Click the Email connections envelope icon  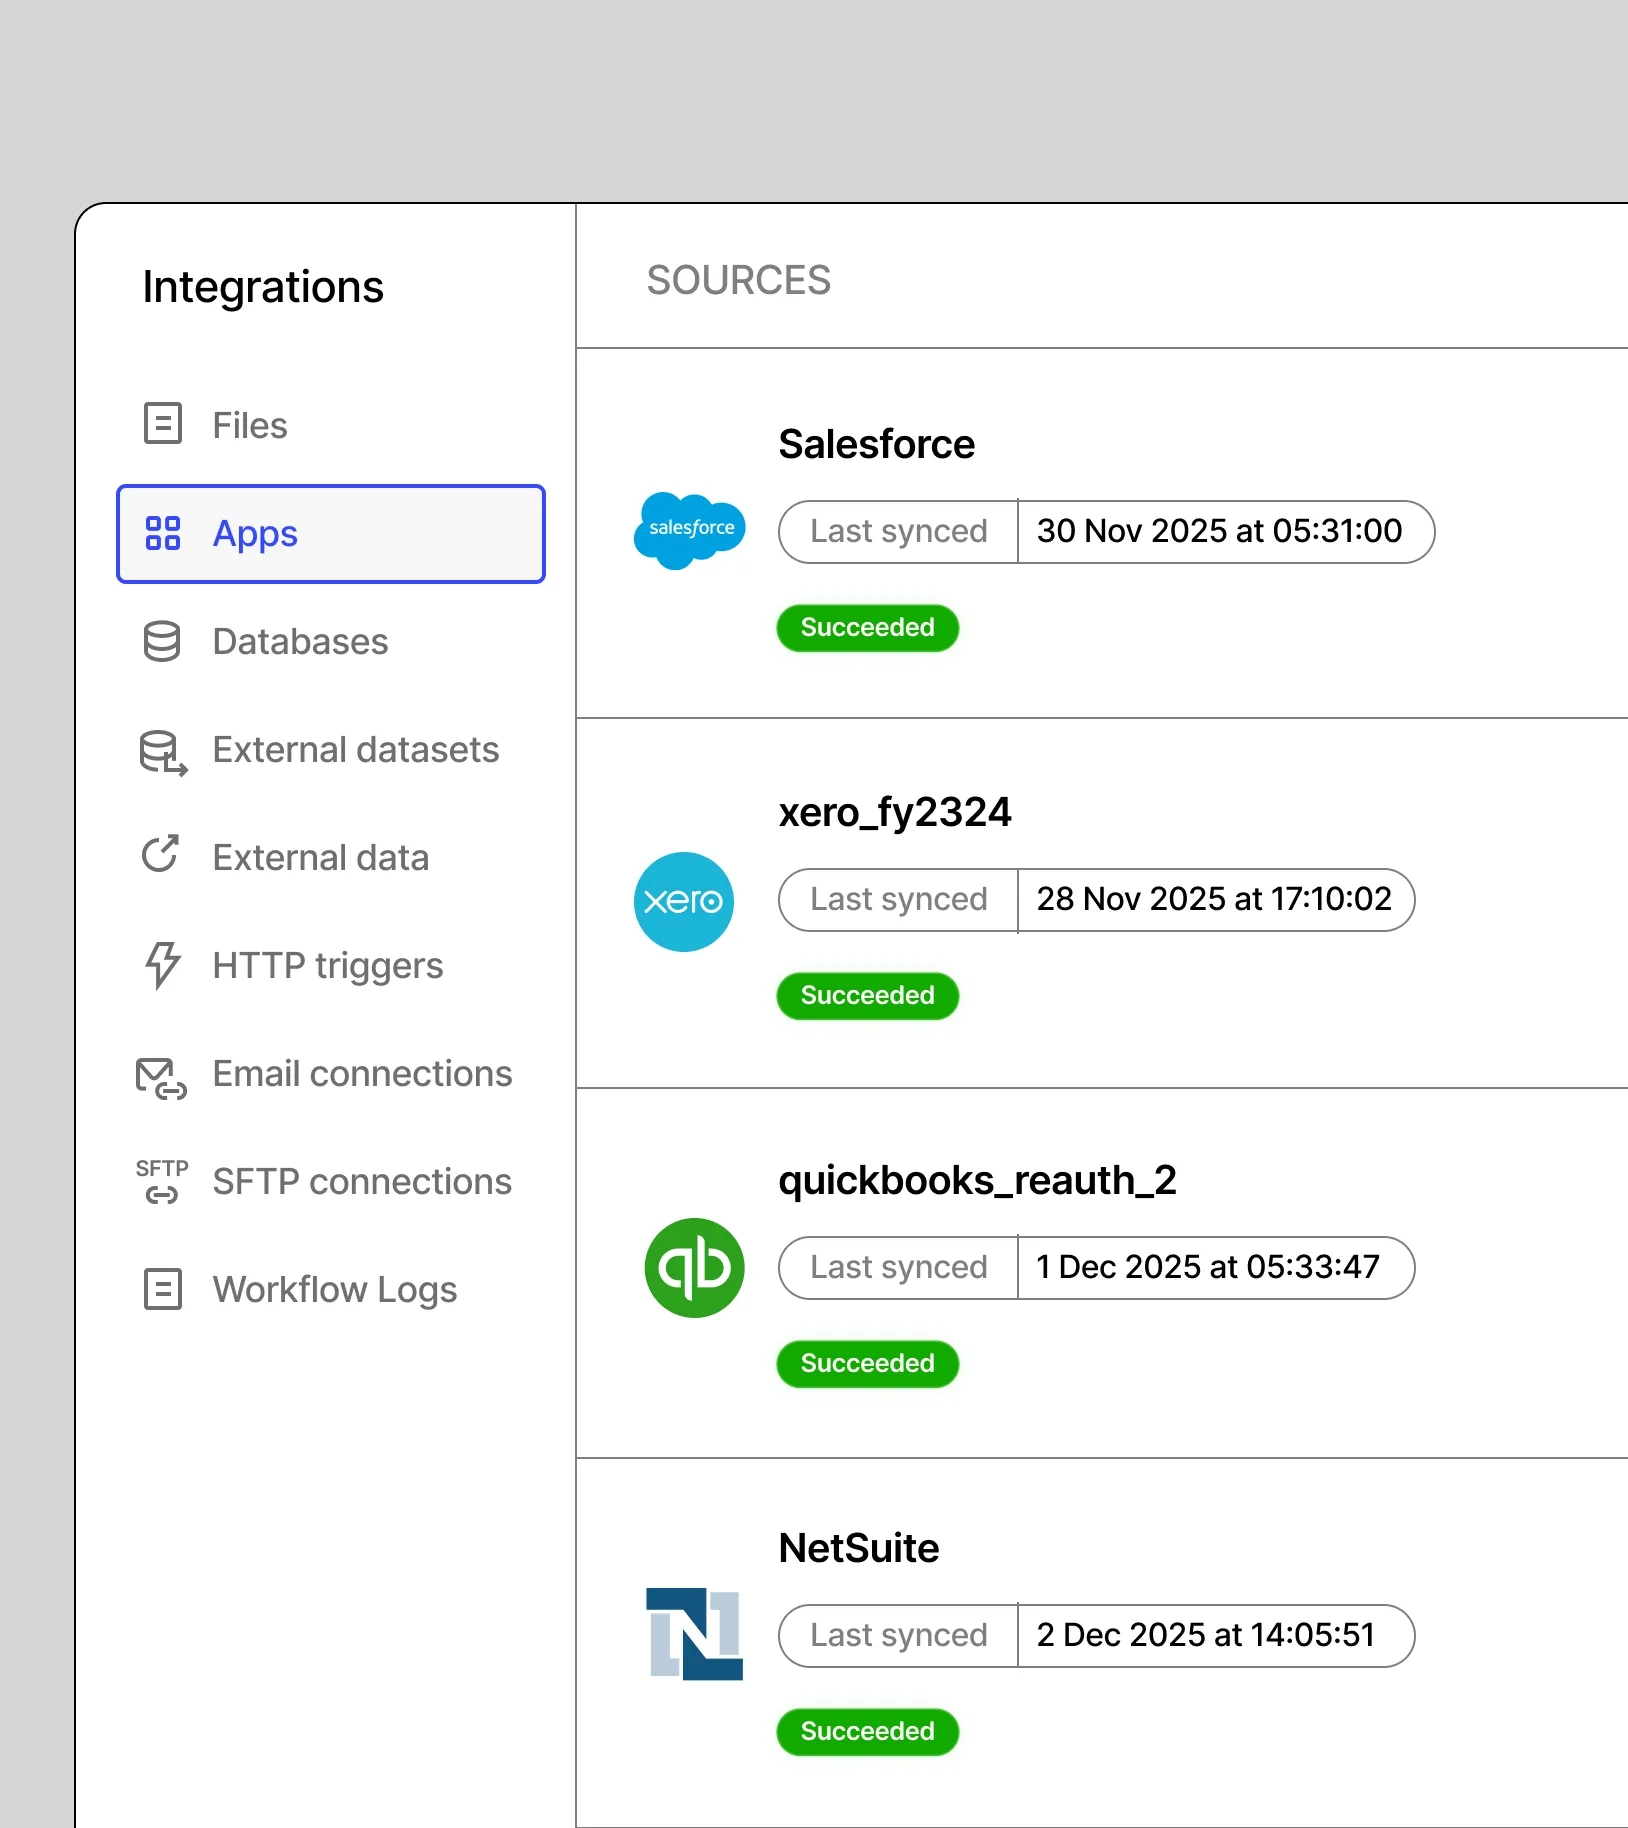coord(161,1078)
